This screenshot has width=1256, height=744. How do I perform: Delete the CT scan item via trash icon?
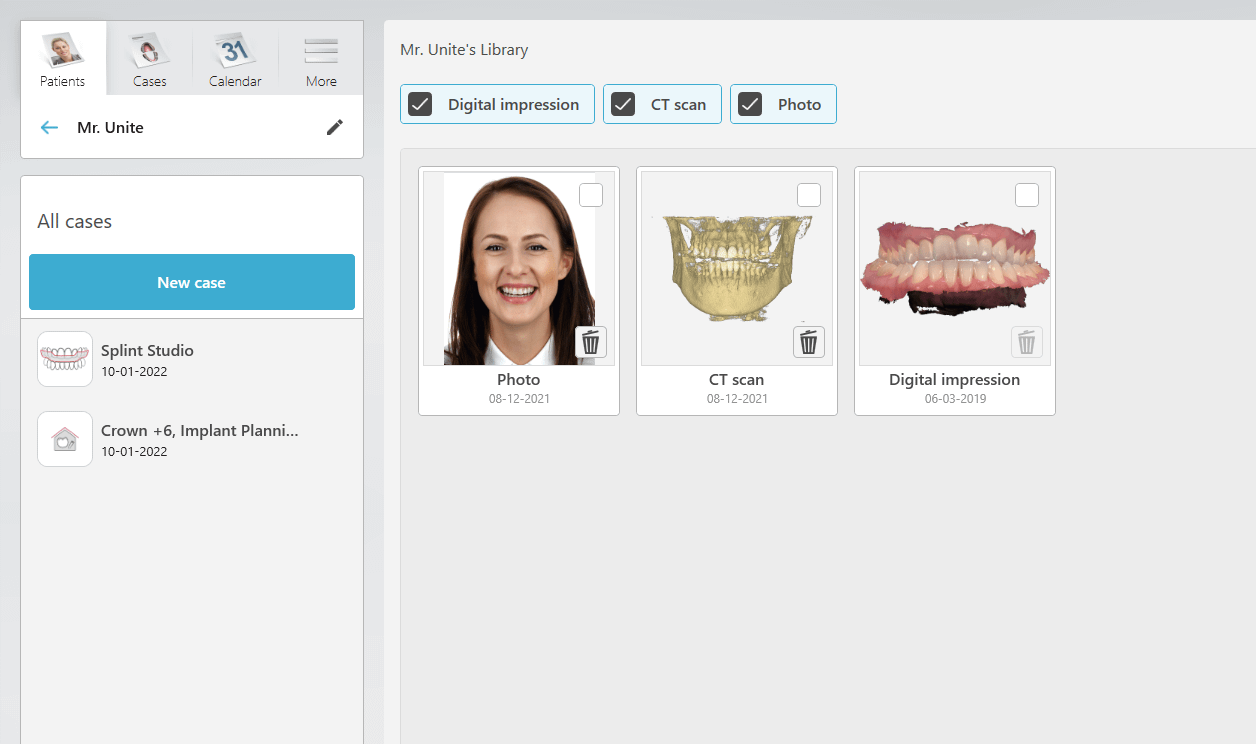(809, 342)
